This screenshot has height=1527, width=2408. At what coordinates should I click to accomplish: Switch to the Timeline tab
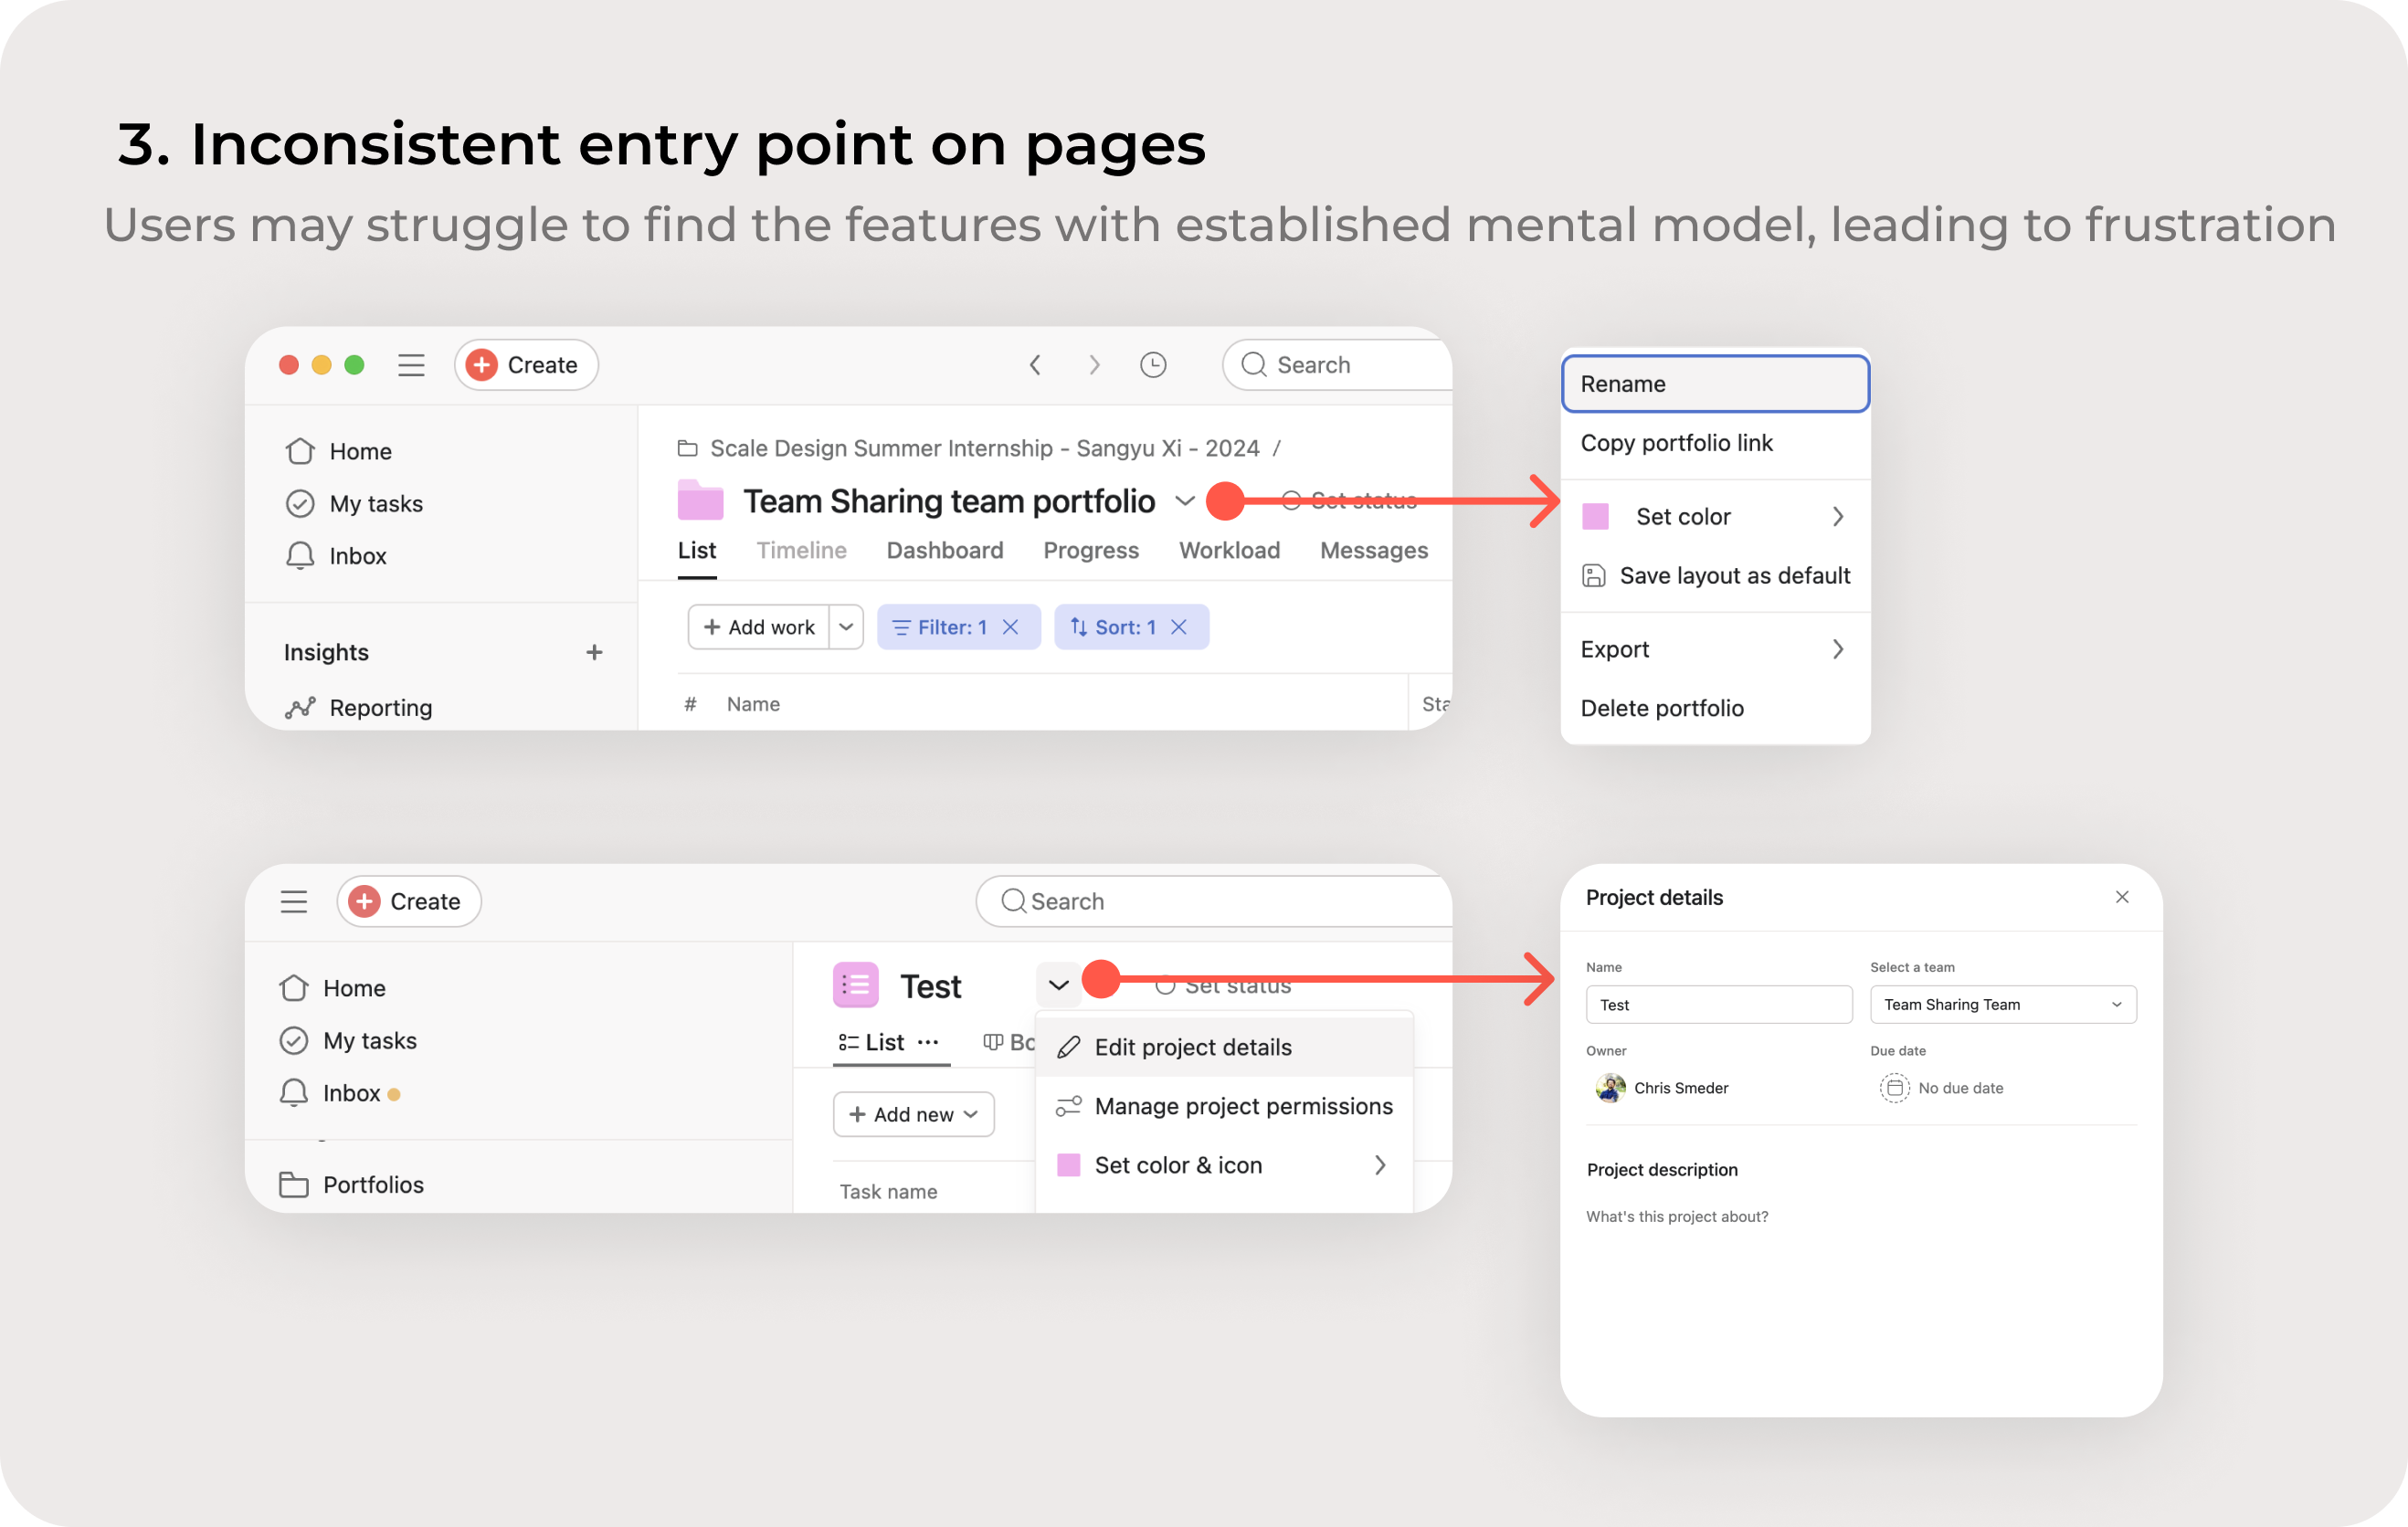(801, 550)
